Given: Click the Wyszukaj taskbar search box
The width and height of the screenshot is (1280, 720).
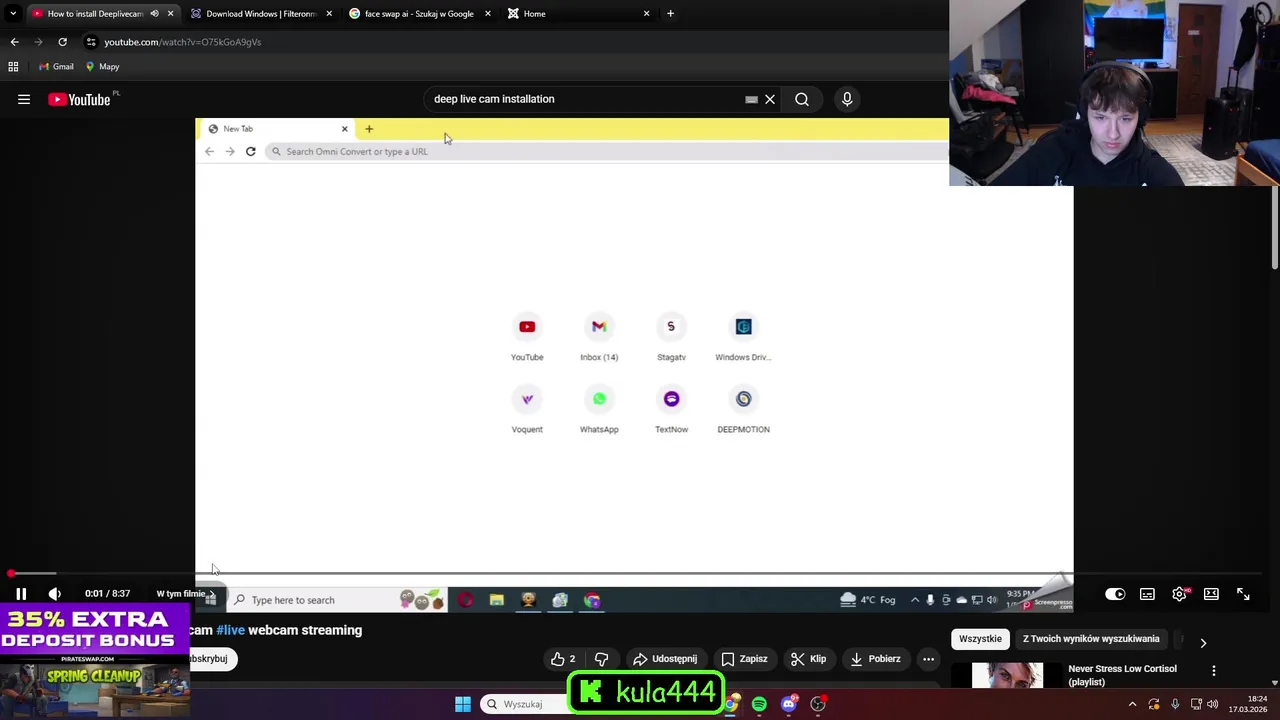Looking at the screenshot, I should tap(523, 704).
